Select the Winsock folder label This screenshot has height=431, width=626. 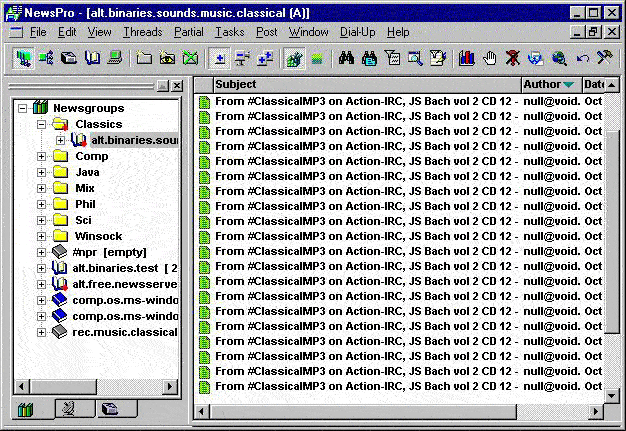(x=99, y=236)
